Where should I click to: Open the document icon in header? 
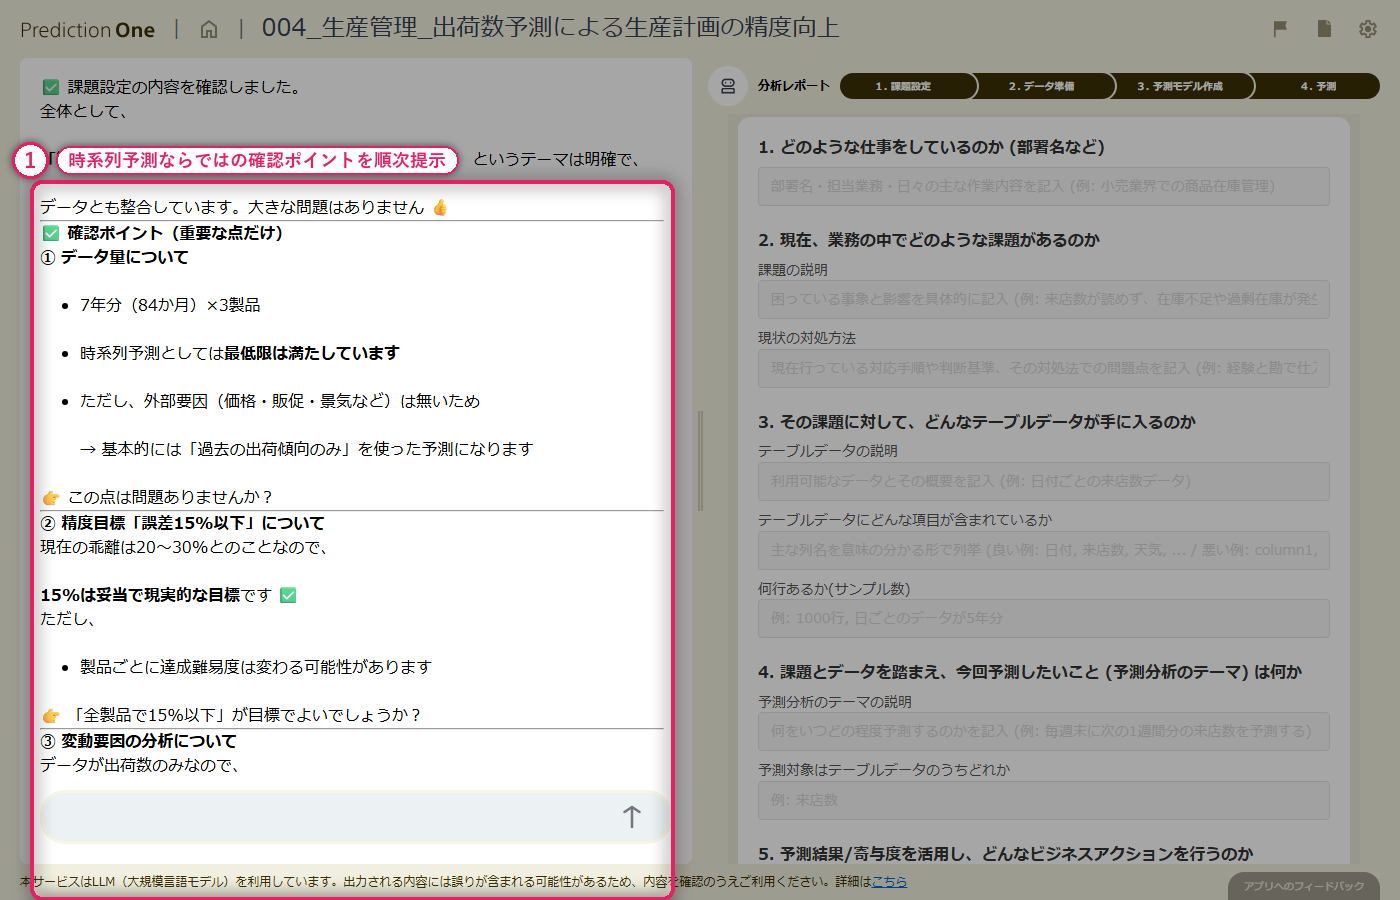(1324, 29)
